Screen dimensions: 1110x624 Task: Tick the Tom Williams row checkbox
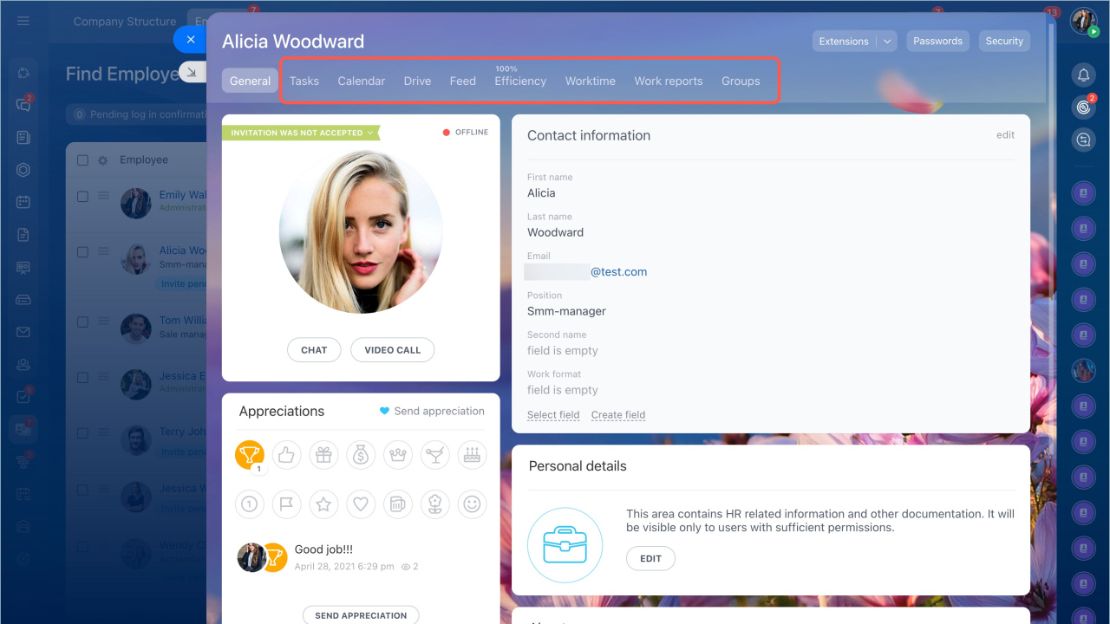click(83, 322)
